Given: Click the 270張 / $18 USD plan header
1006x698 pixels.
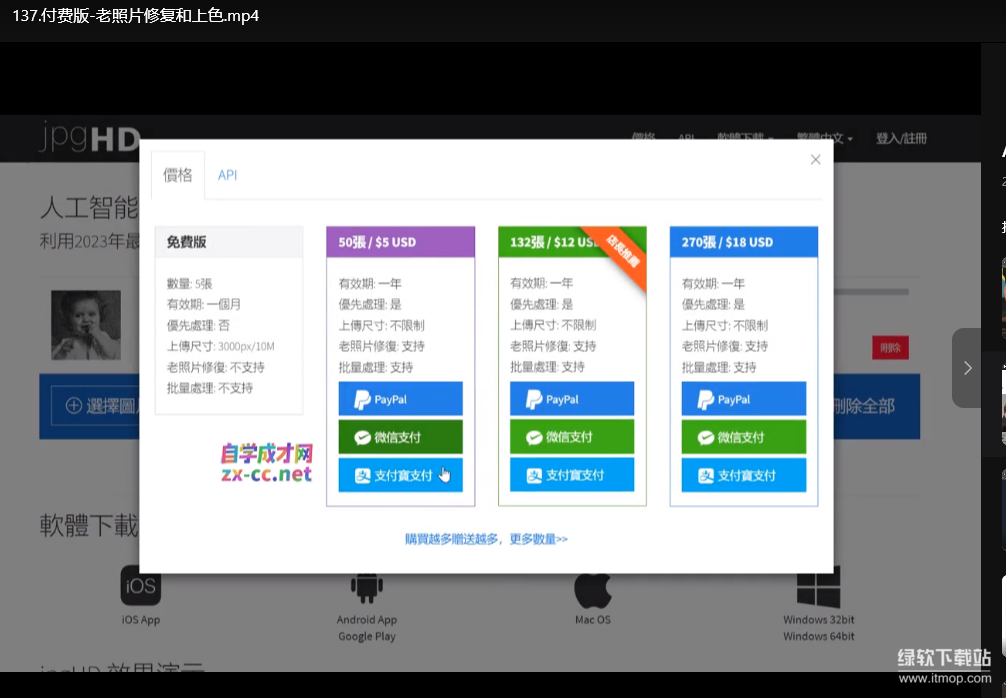Looking at the screenshot, I should tap(744, 242).
